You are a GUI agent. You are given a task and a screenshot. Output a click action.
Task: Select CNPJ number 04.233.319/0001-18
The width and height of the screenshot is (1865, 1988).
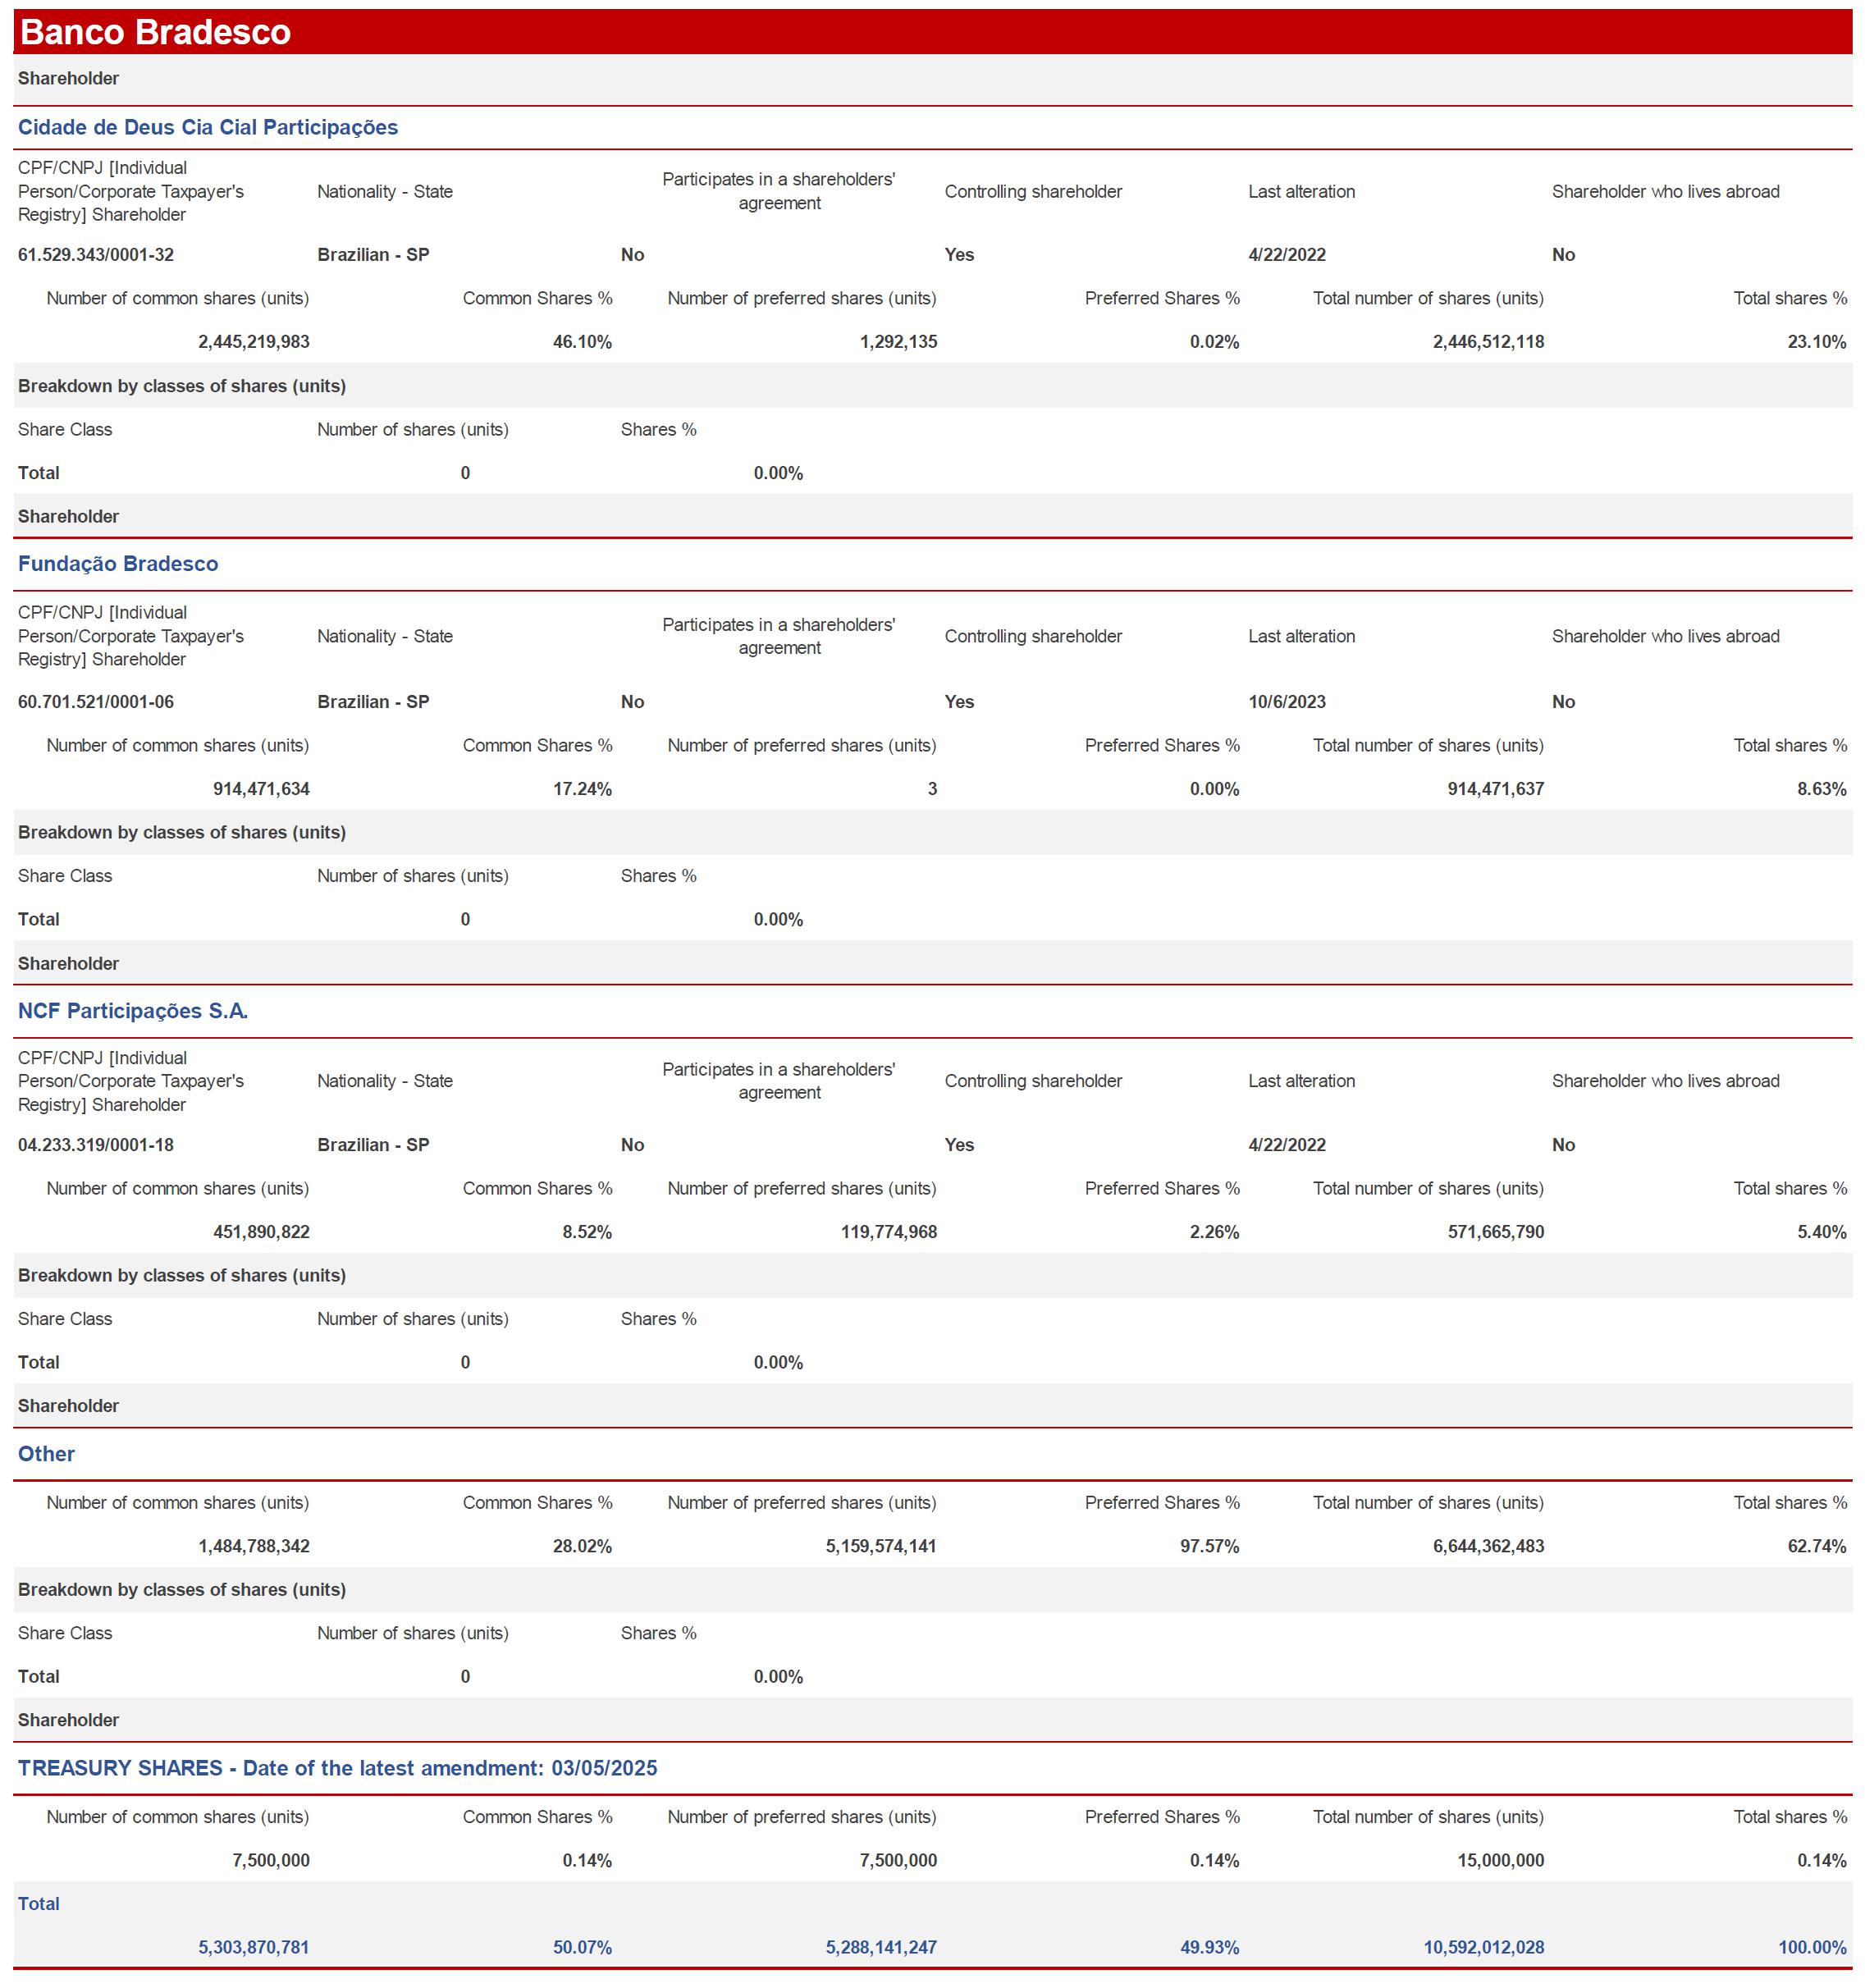tap(96, 1145)
